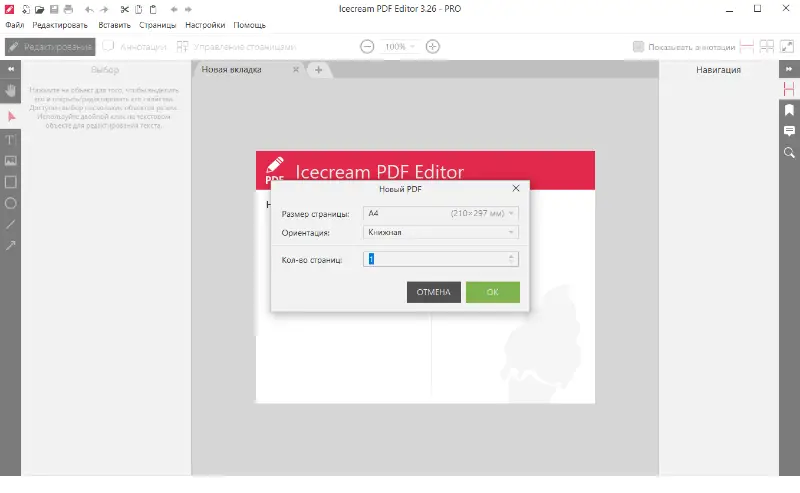Viewport: 800px width, 493px height.
Task: Toggle the Показывать аннотации checkbox
Action: point(638,46)
